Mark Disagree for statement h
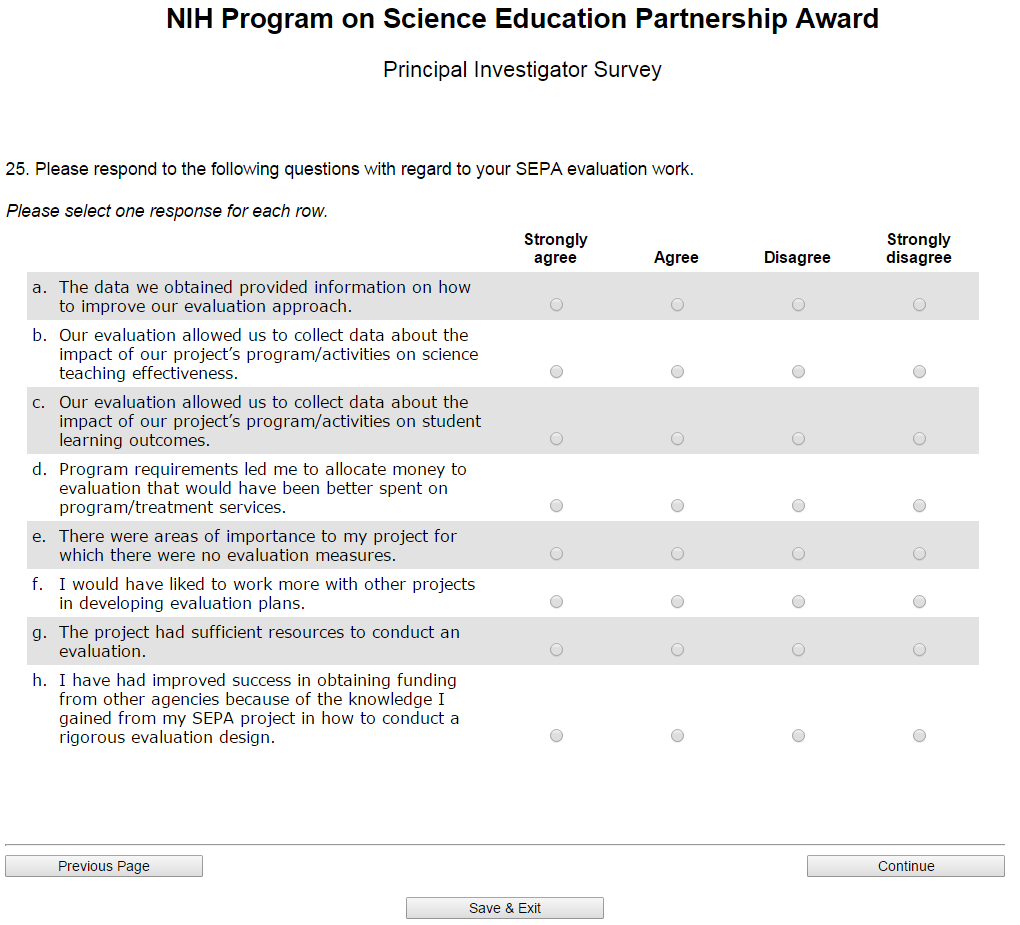The width and height of the screenshot is (1020, 925). [x=798, y=736]
